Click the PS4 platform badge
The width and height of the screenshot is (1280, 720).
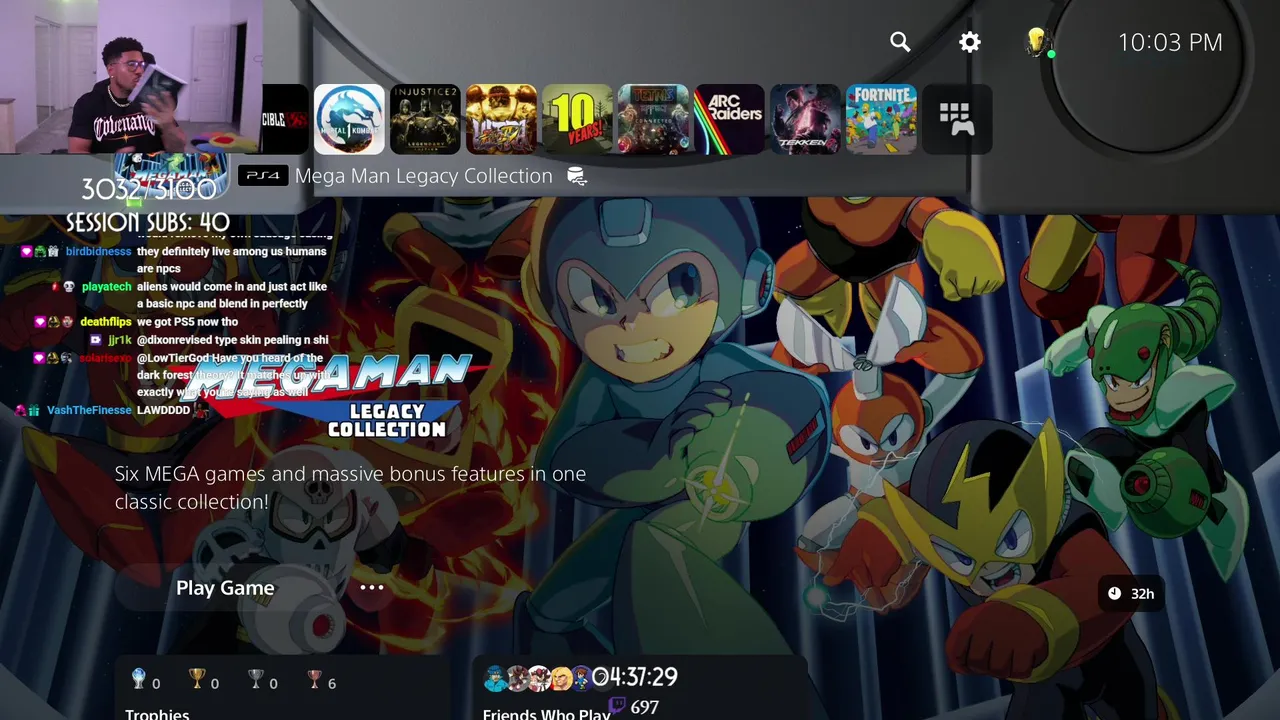[263, 176]
